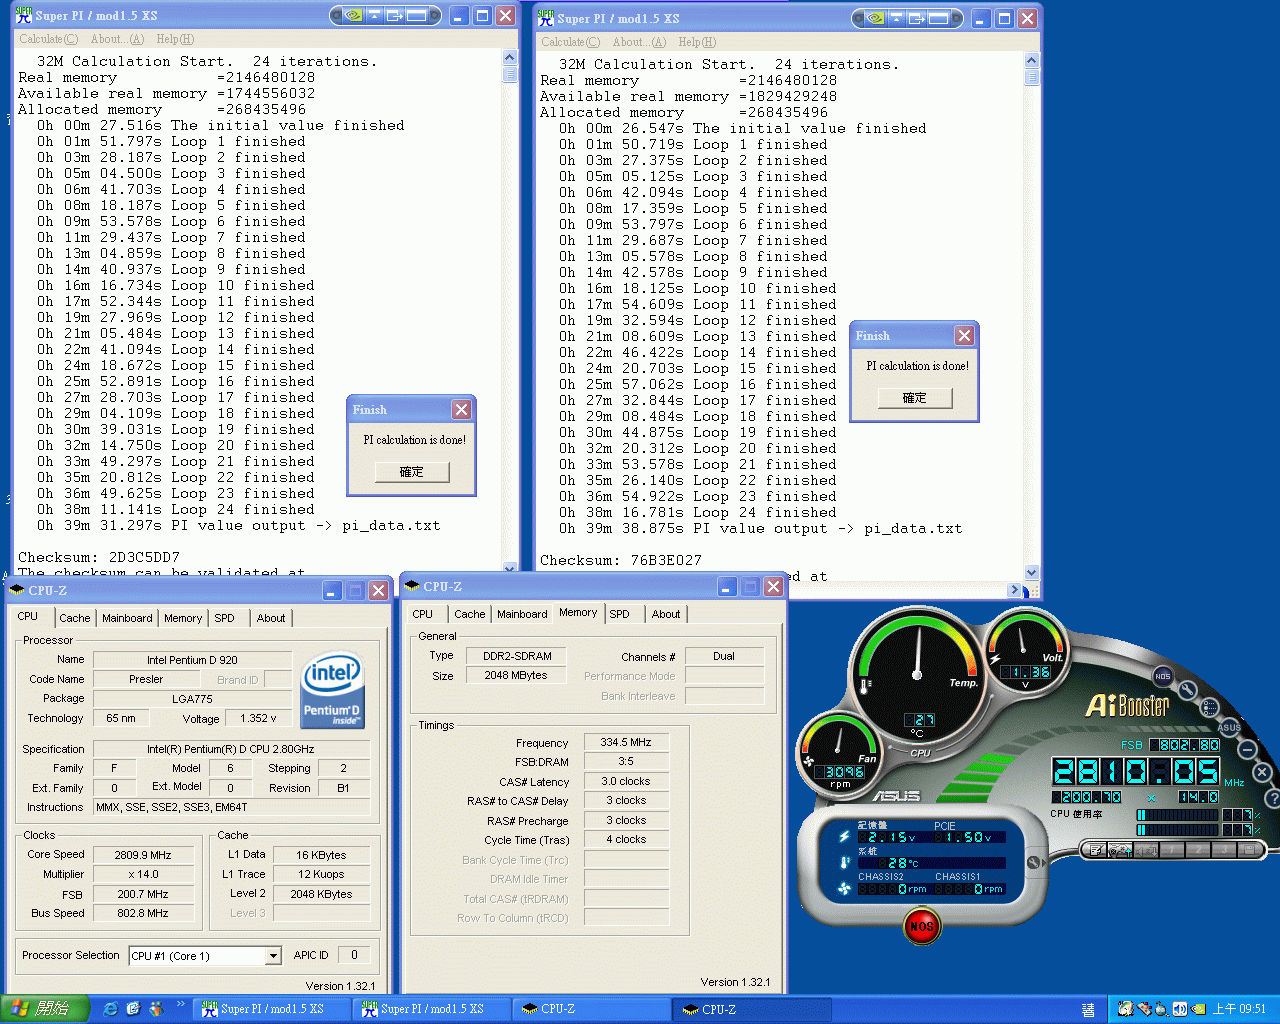Expand quick launch chevron on taskbar
Viewport: 1280px width, 1024px height.
(x=180, y=1004)
